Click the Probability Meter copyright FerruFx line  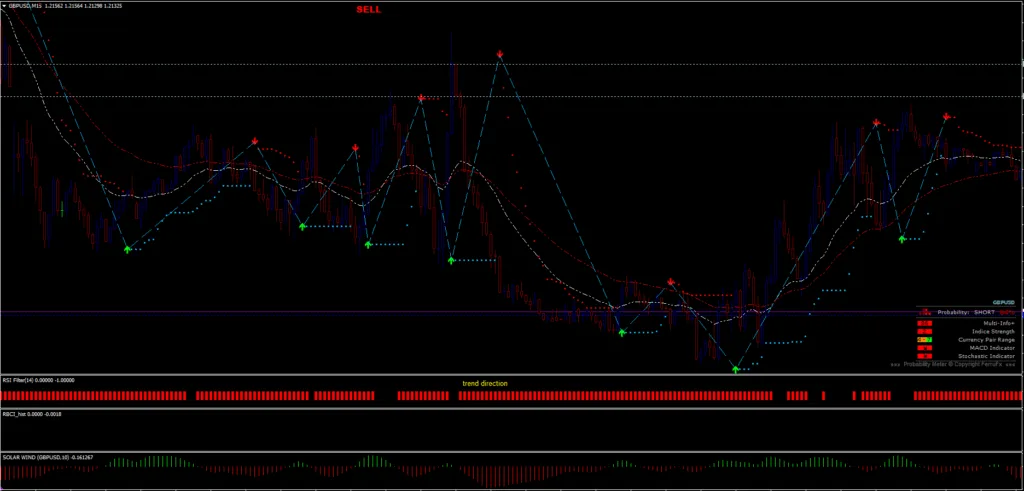pyautogui.click(x=953, y=364)
